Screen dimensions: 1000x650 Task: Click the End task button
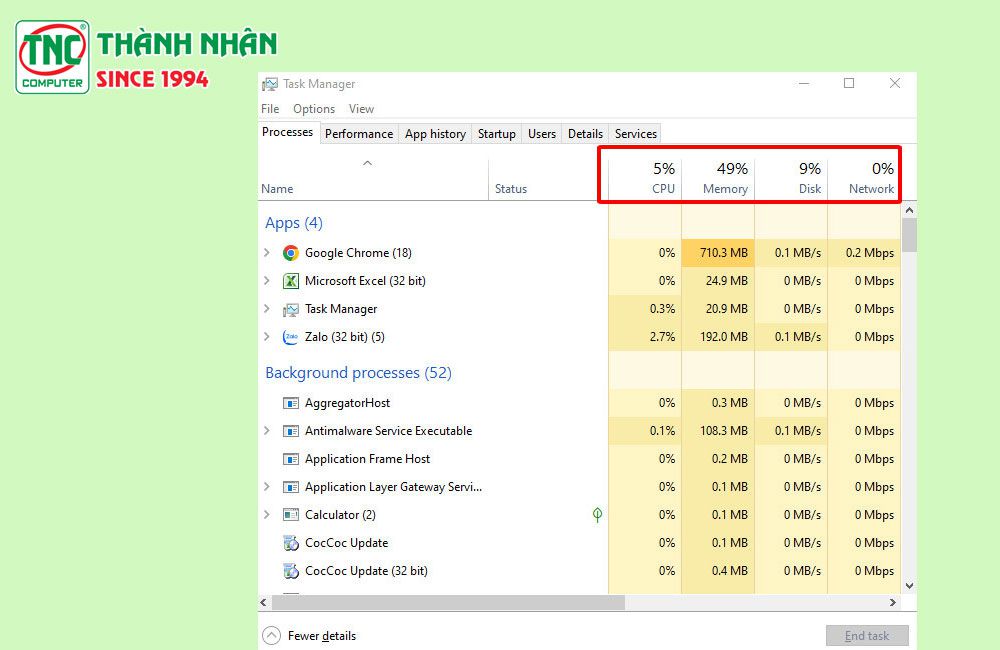pyautogui.click(x=867, y=636)
